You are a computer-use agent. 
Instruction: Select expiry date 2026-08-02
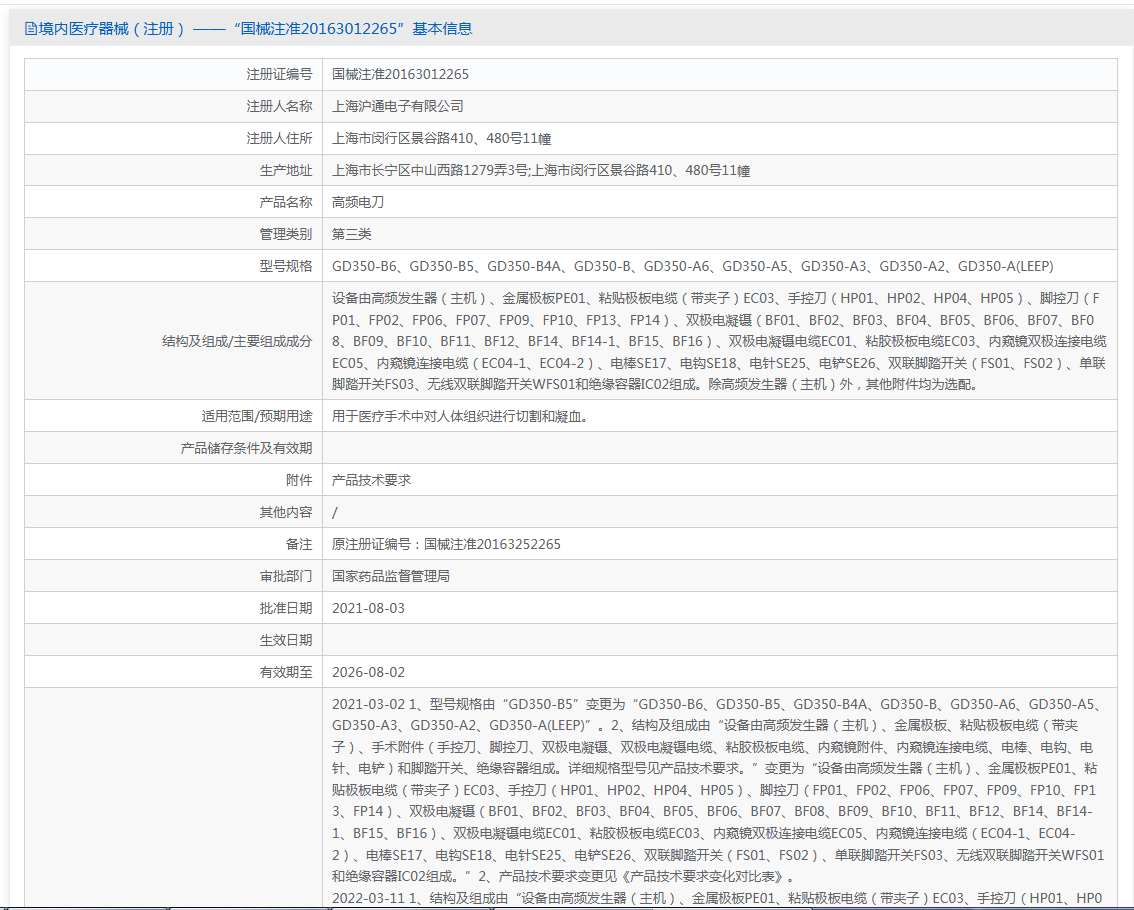click(368, 672)
